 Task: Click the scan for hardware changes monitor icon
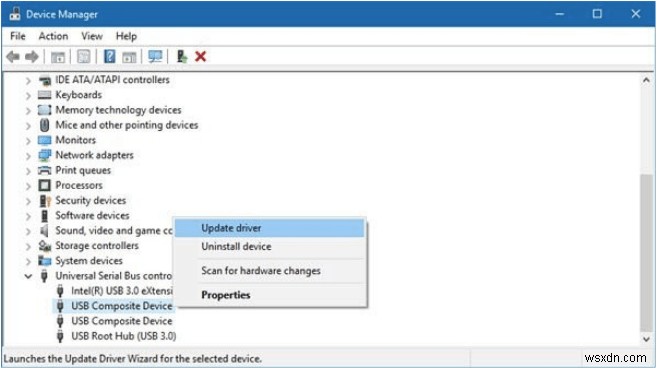click(x=155, y=56)
